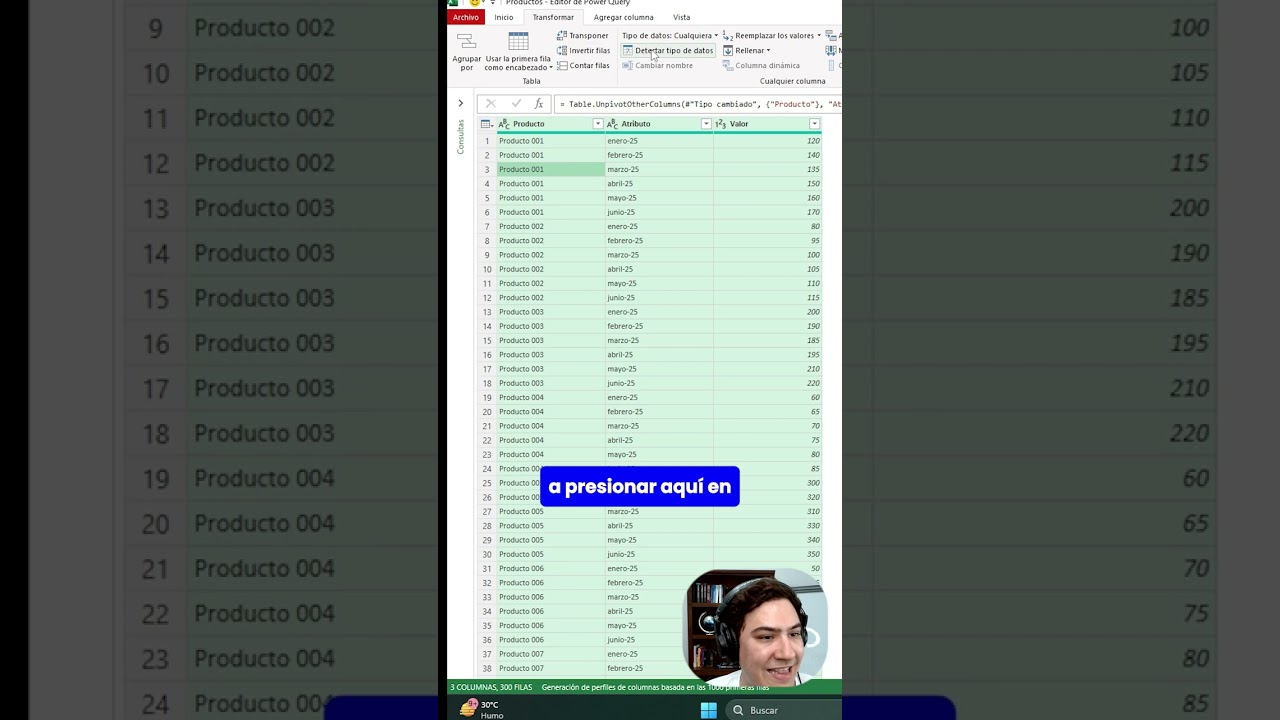Click the ABC type icon of Atributo column

pyautogui.click(x=612, y=124)
